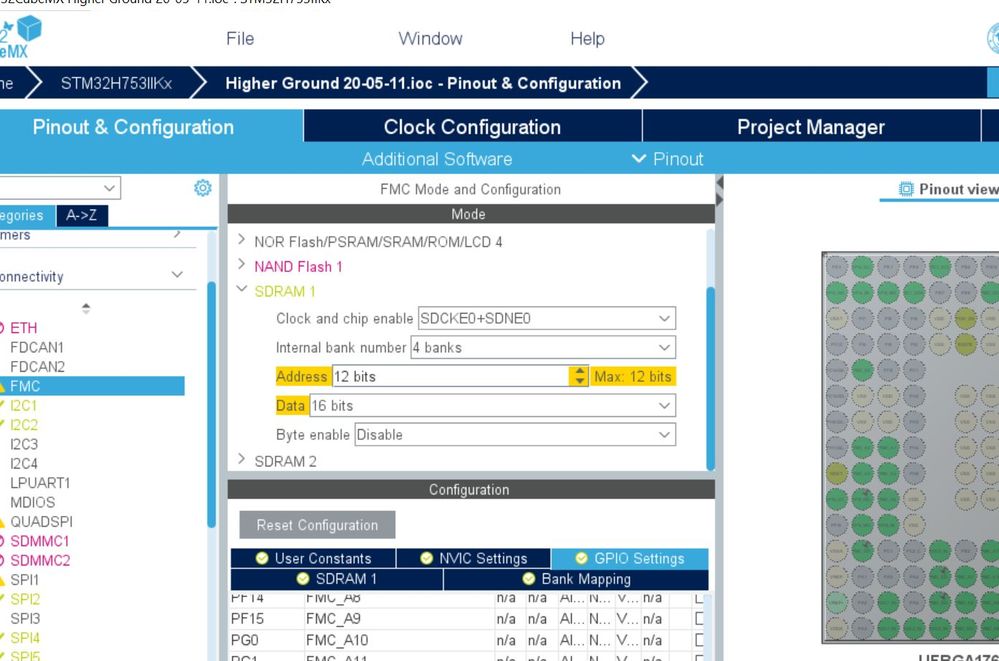Expand the NAND Flash 1 section

[241, 264]
